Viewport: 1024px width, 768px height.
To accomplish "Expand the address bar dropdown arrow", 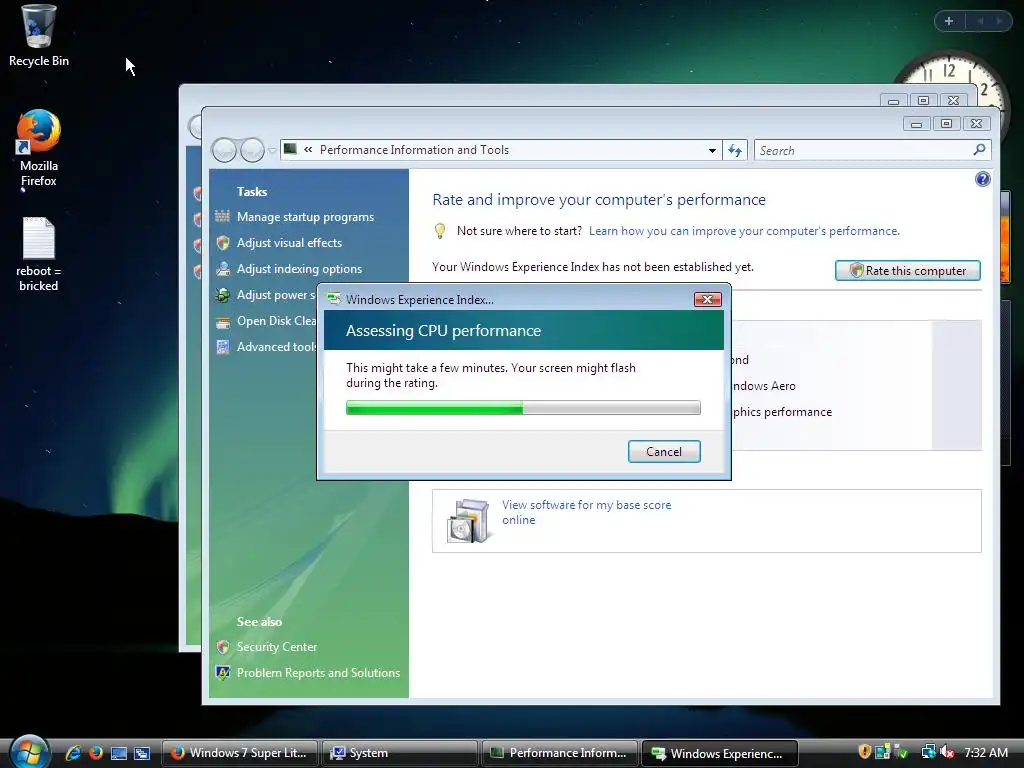I will (712, 150).
